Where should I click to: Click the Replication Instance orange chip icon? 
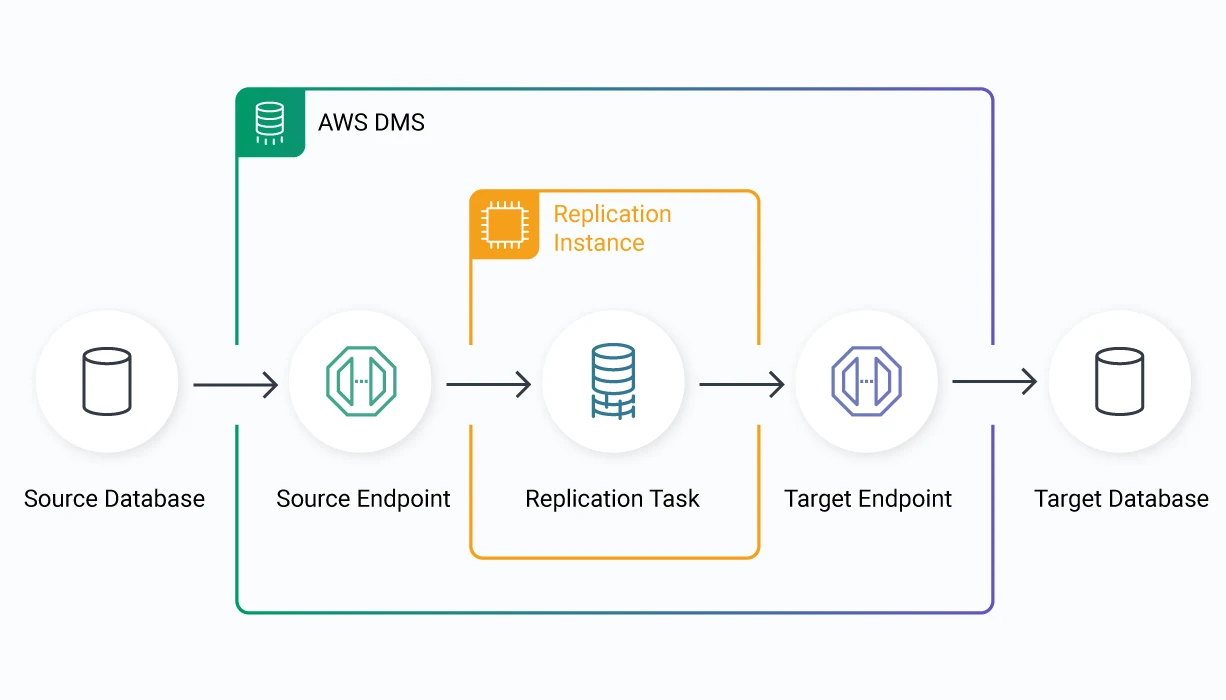[x=505, y=225]
